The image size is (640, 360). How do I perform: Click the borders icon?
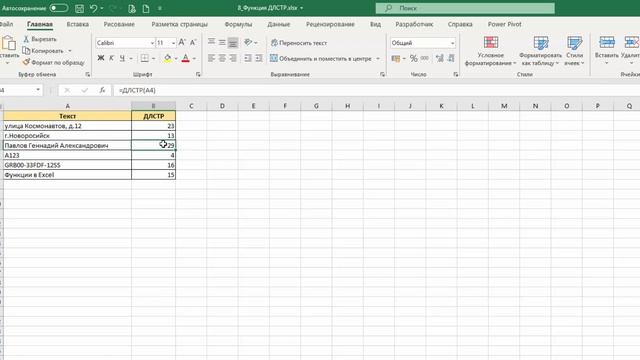[x=144, y=58]
